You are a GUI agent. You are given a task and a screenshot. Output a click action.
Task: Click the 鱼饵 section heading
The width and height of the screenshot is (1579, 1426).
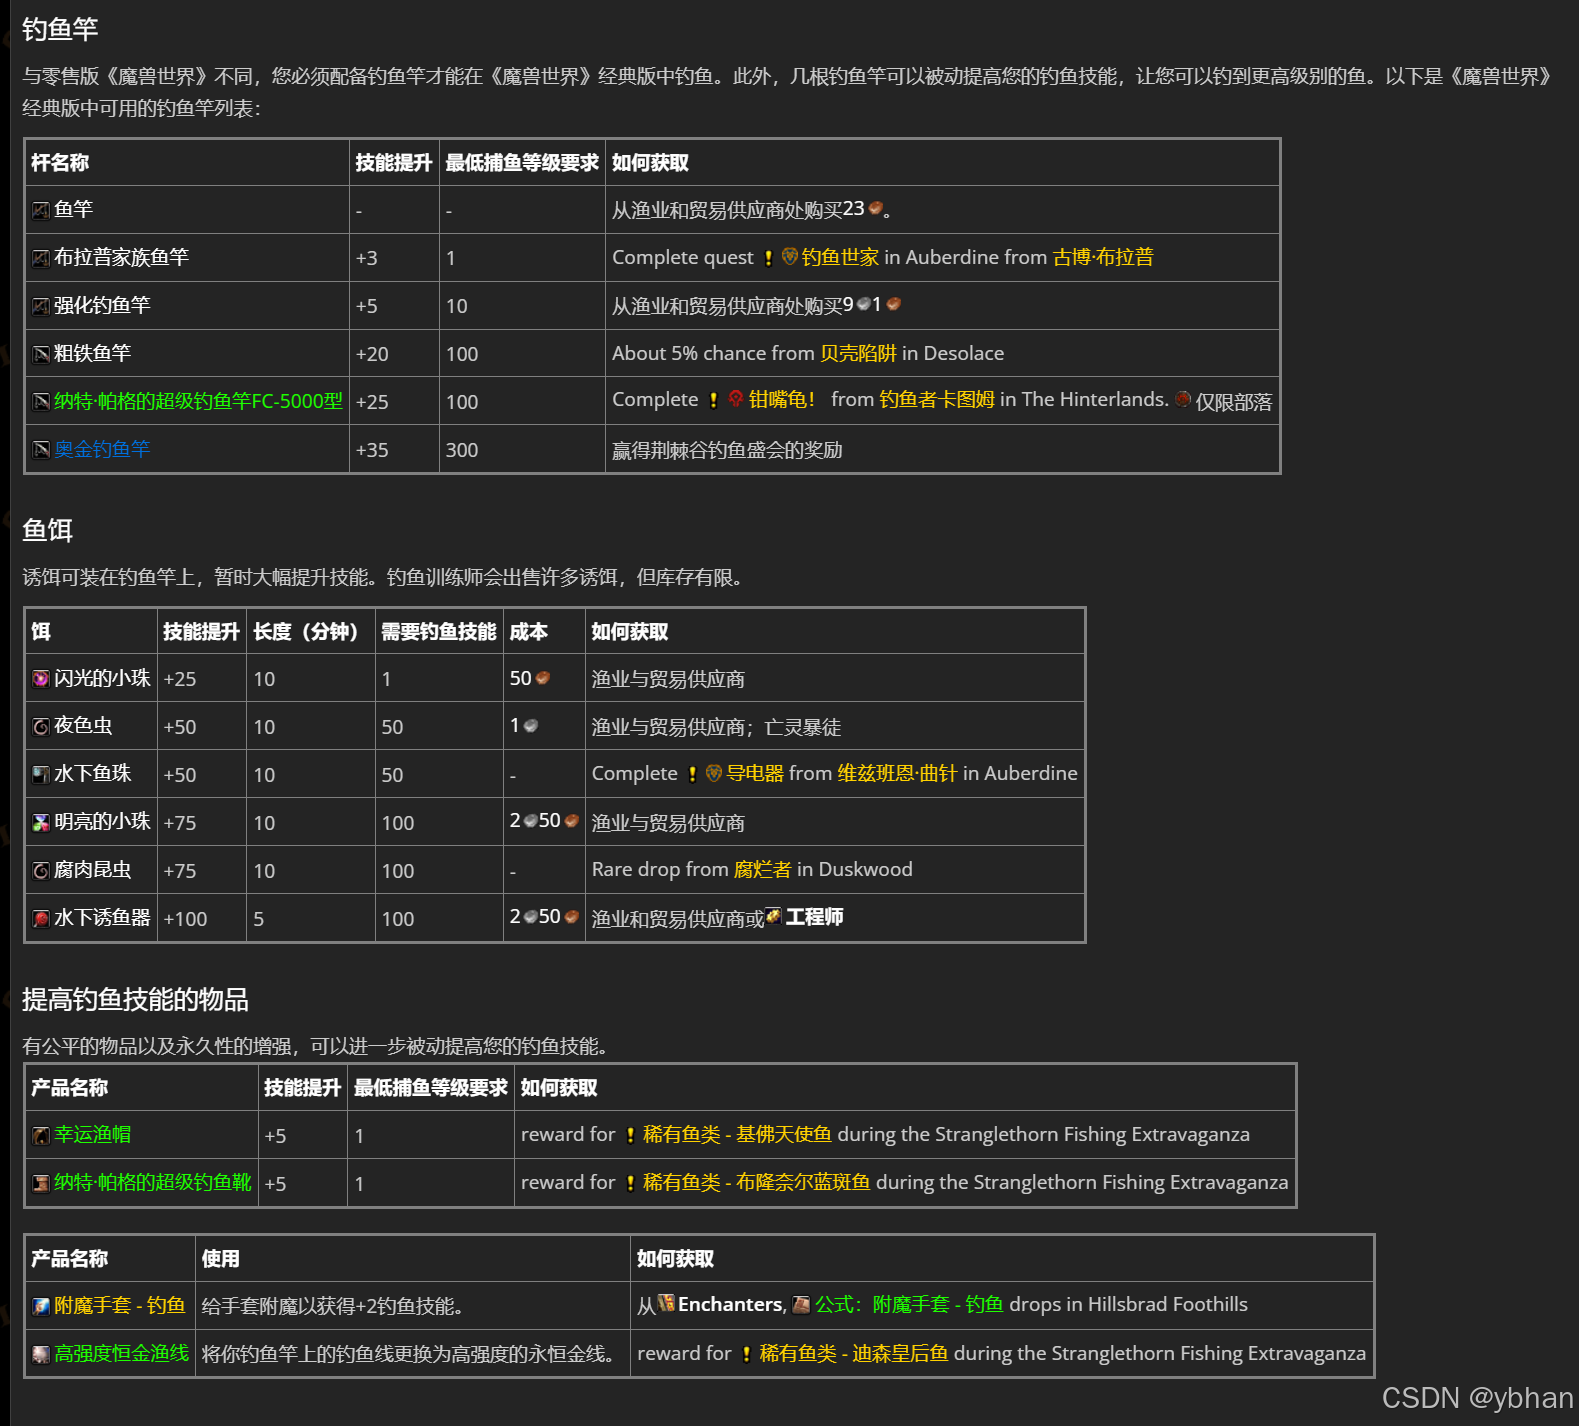(x=47, y=530)
